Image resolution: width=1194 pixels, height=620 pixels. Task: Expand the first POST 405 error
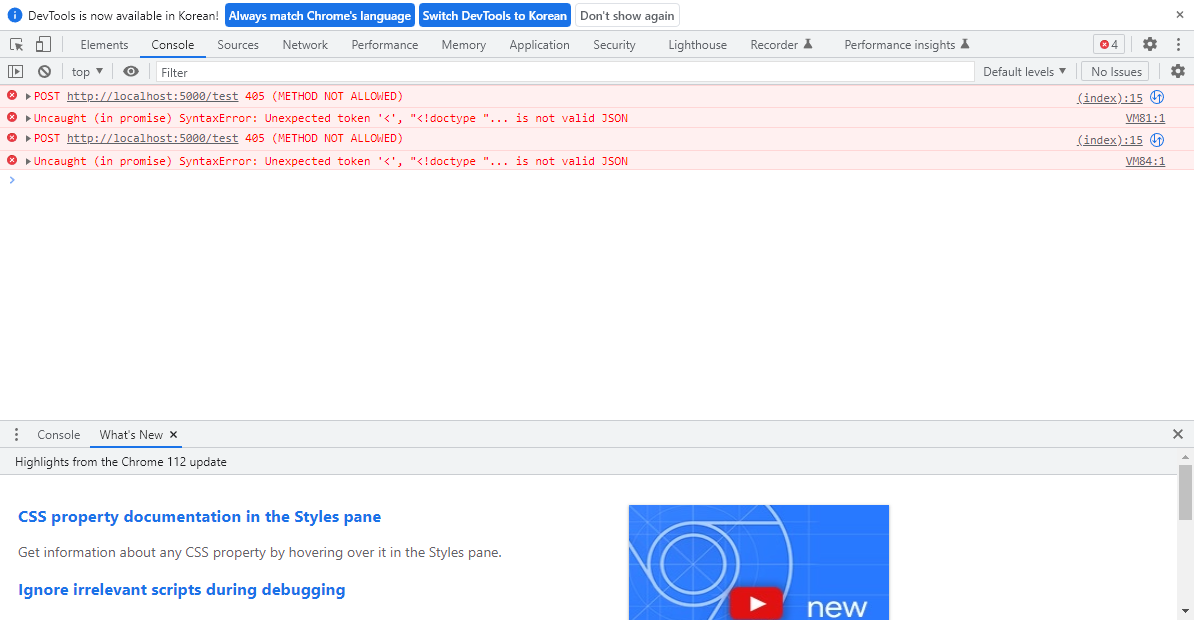[28, 97]
